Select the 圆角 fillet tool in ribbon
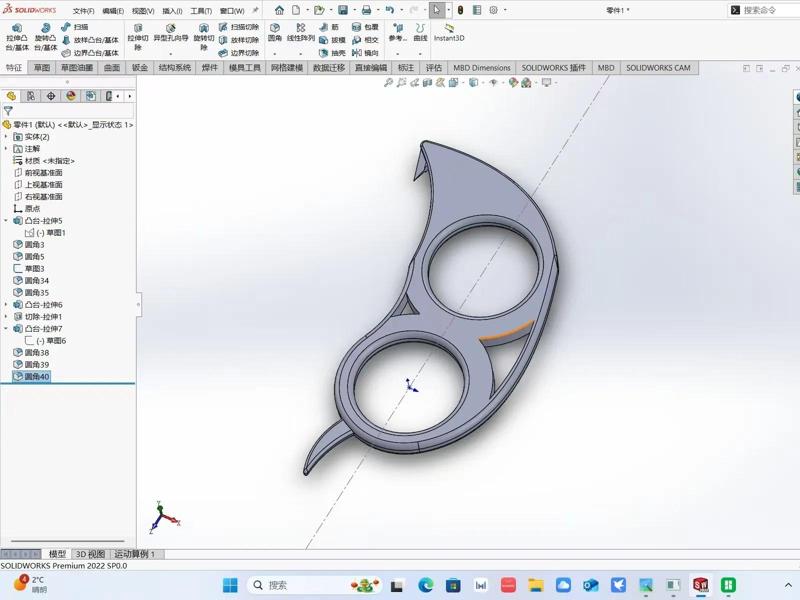Viewport: 800px width, 600px height. point(275,33)
